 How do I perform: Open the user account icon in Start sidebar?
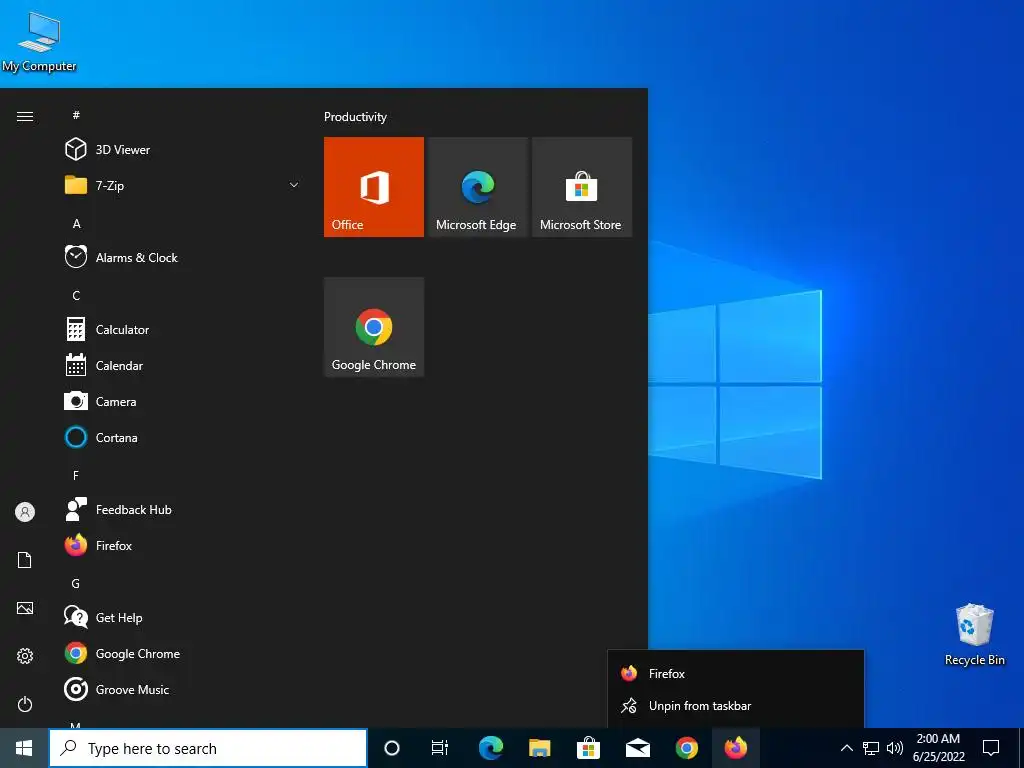pyautogui.click(x=25, y=512)
